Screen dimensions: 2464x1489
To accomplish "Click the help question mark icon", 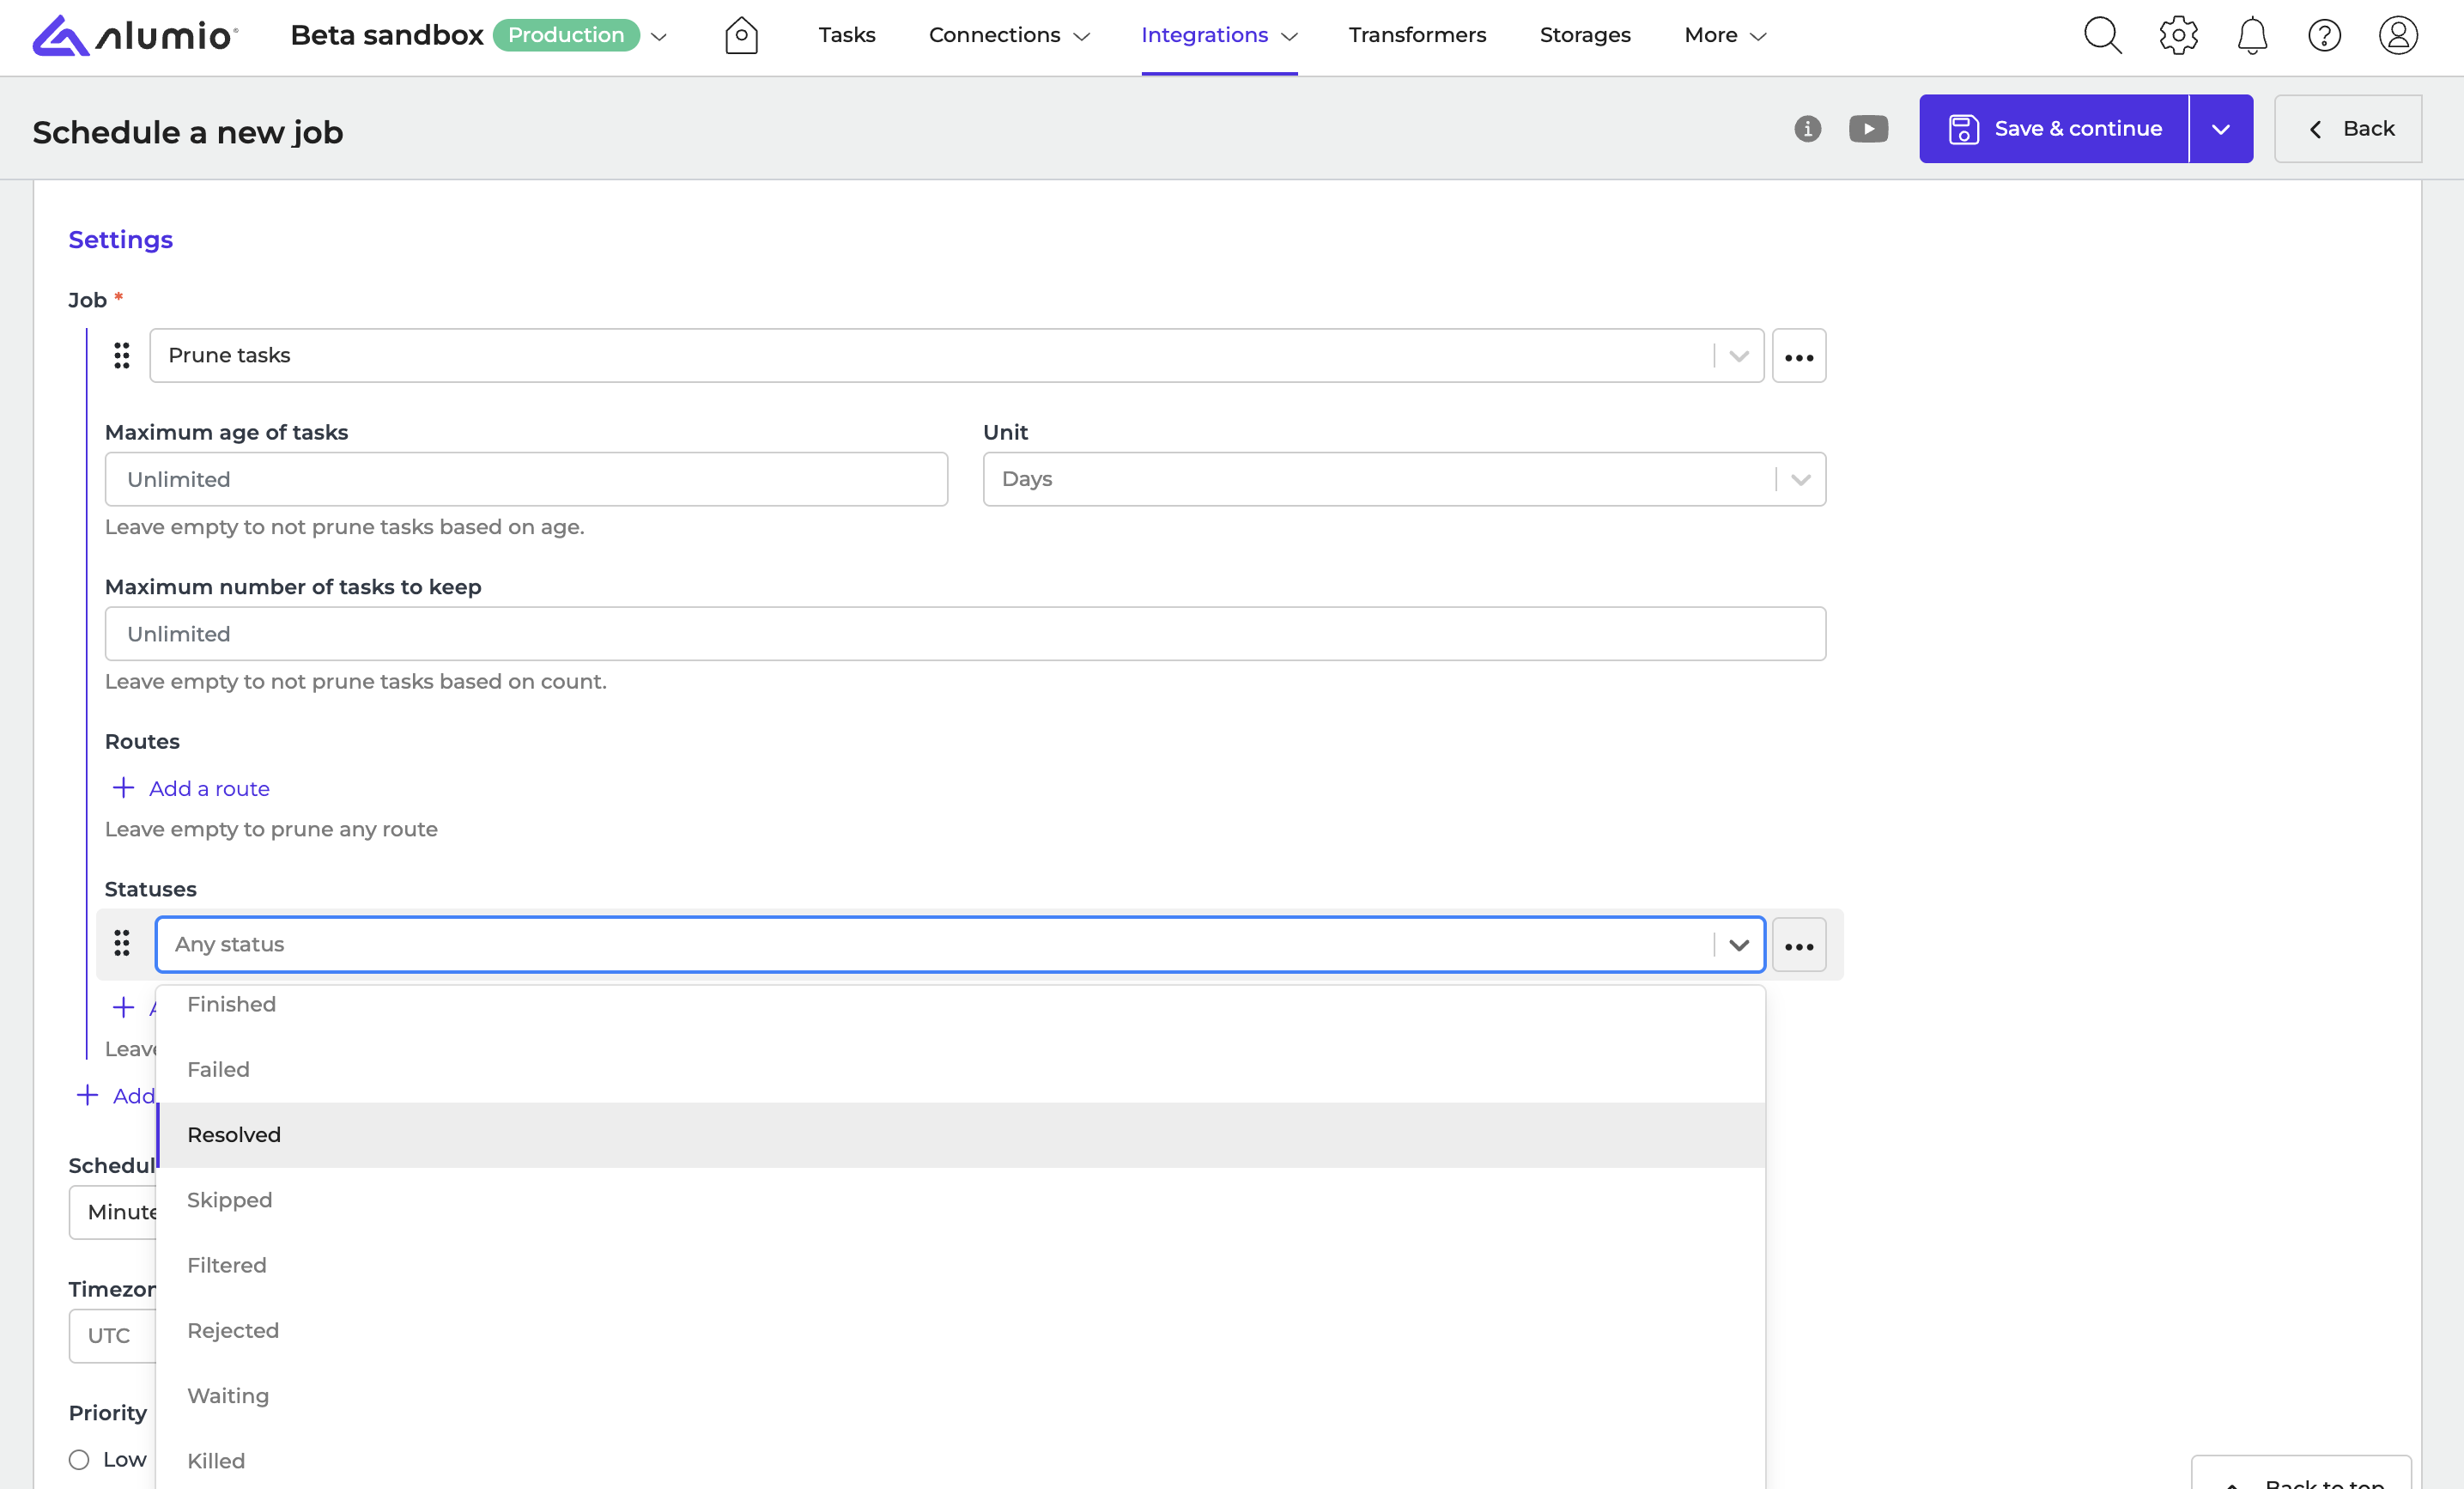I will pyautogui.click(x=2324, y=36).
